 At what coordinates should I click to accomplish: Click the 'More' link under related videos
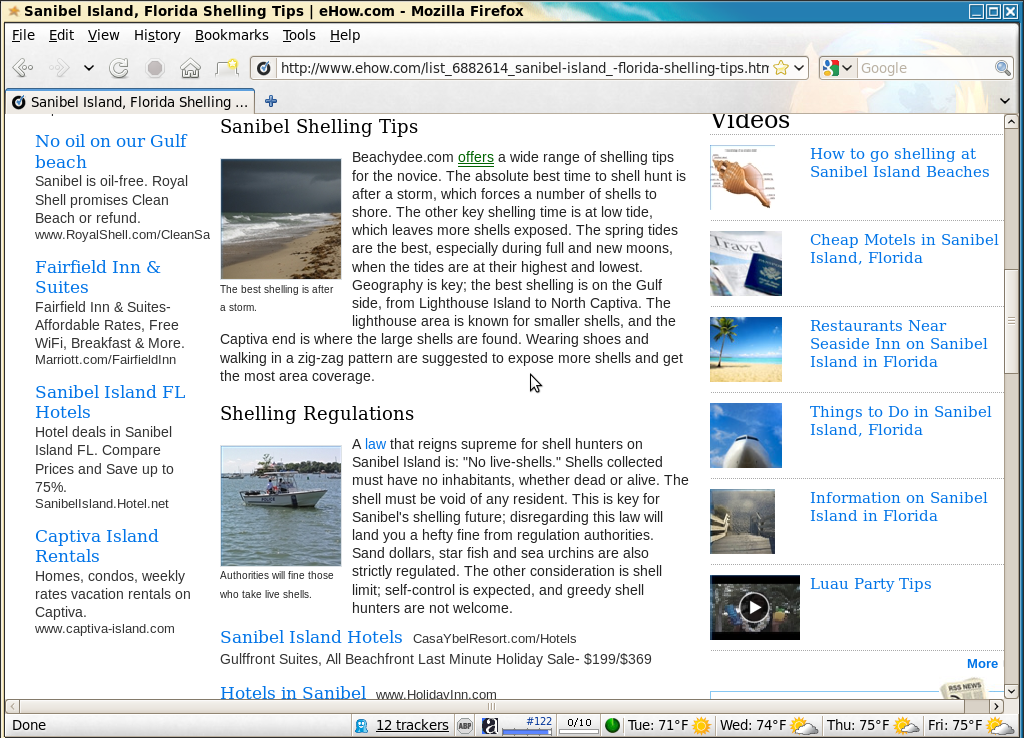(x=982, y=664)
